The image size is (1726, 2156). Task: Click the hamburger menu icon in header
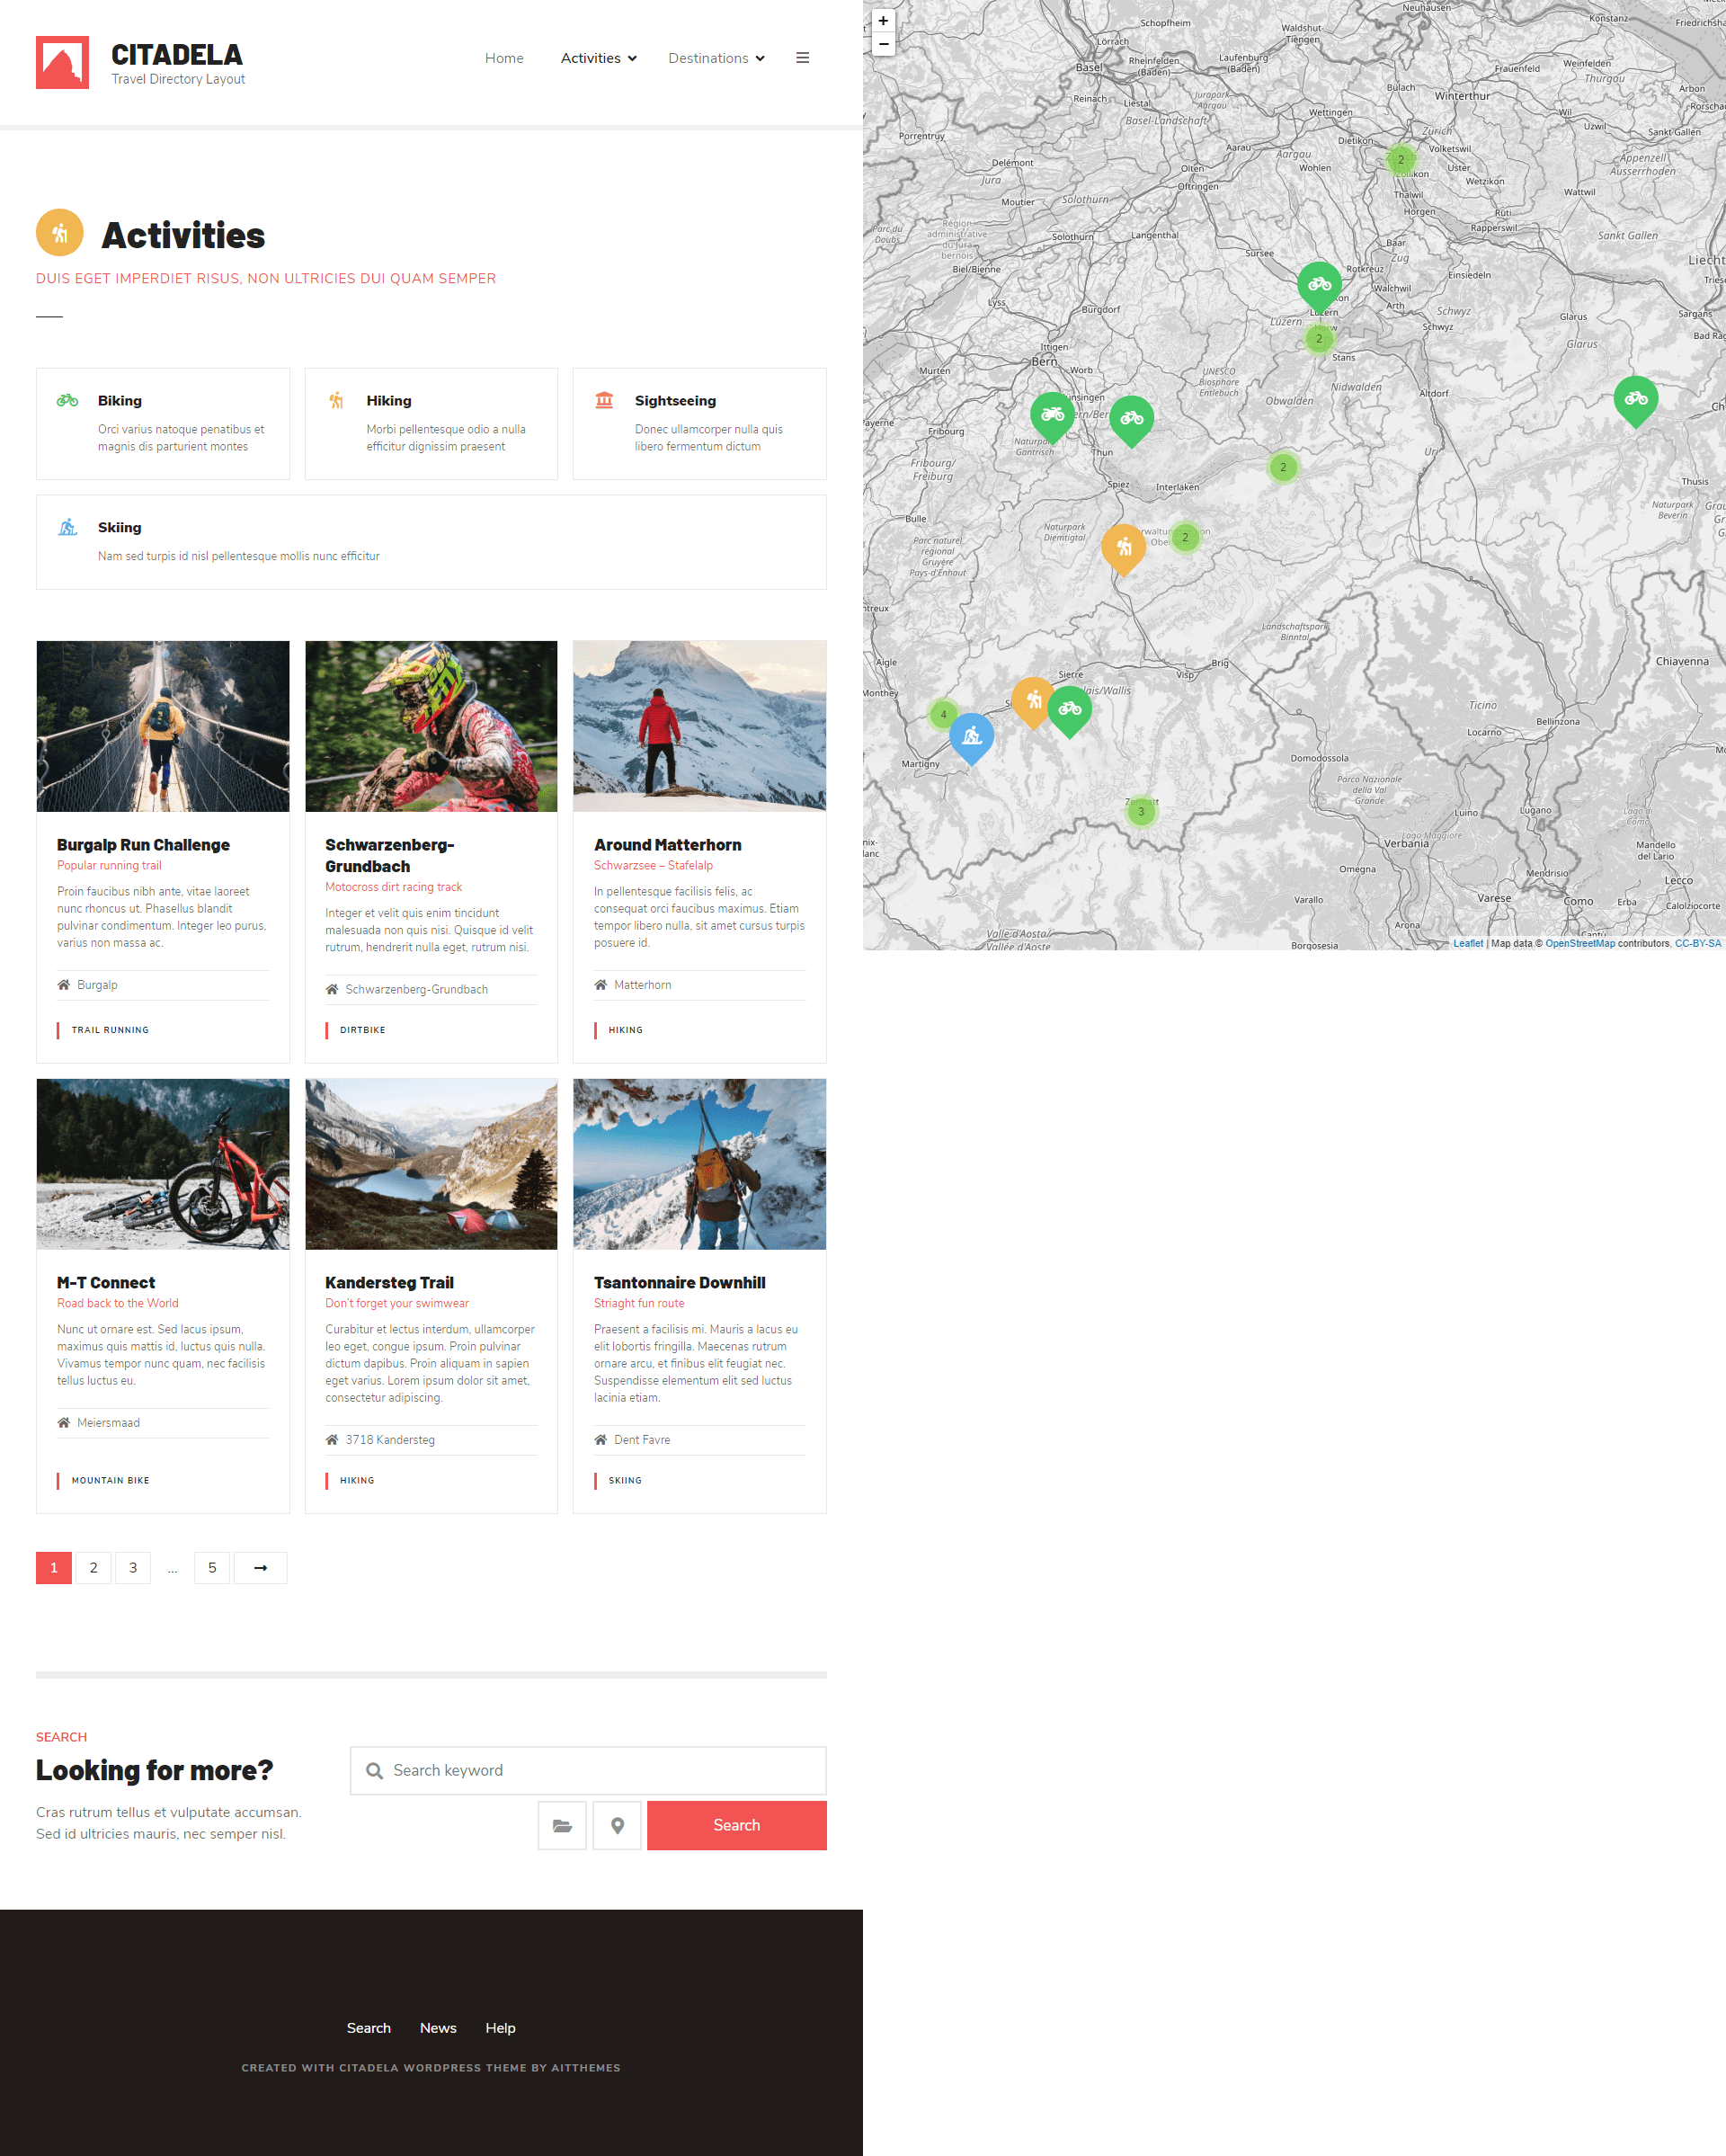pos(802,58)
